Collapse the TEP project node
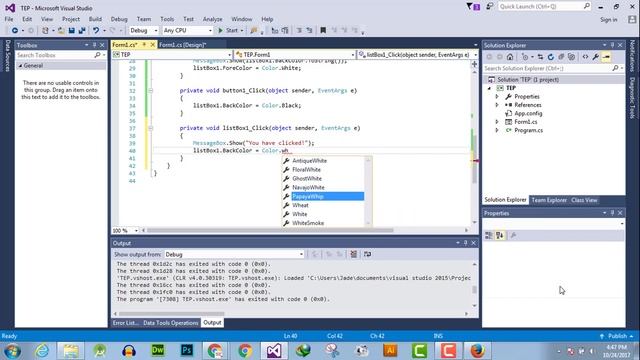This screenshot has width=640, height=360. pyautogui.click(x=489, y=88)
